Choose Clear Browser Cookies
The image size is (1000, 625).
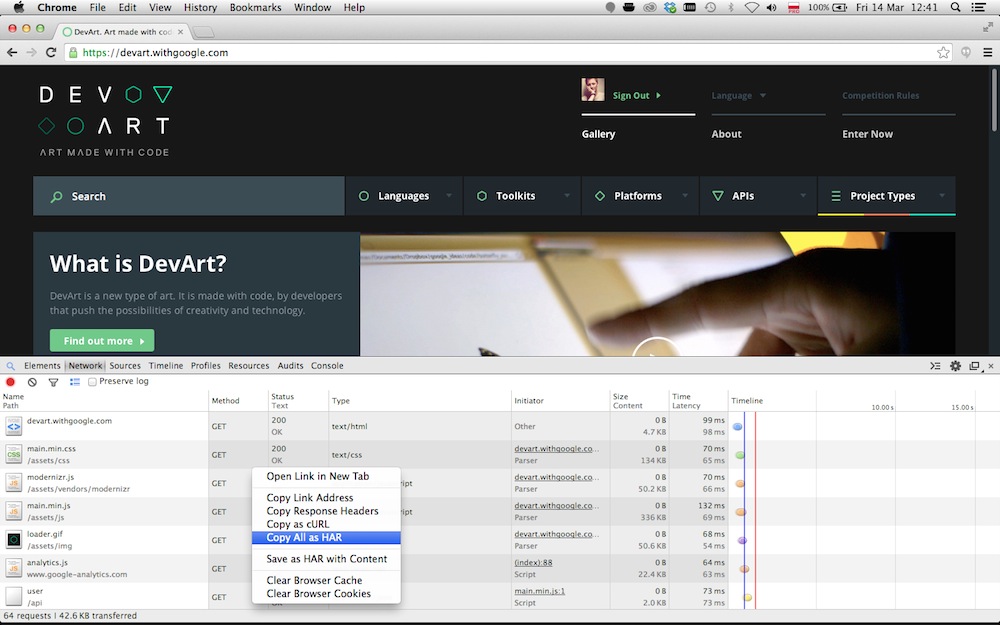(x=326, y=594)
